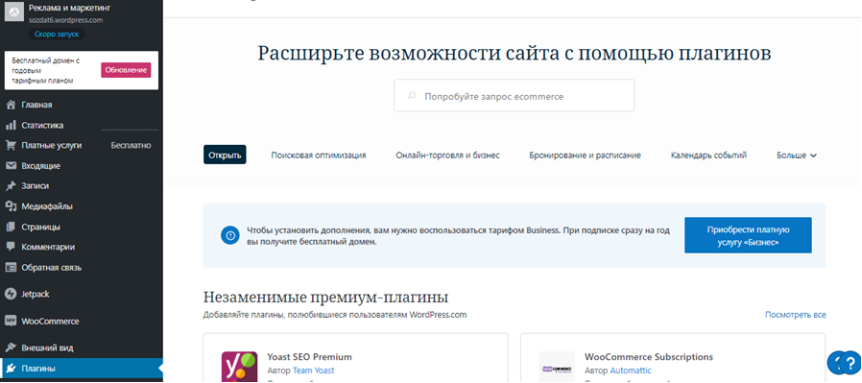Click Приобрести платную услугу «Бизнес» button

748,235
